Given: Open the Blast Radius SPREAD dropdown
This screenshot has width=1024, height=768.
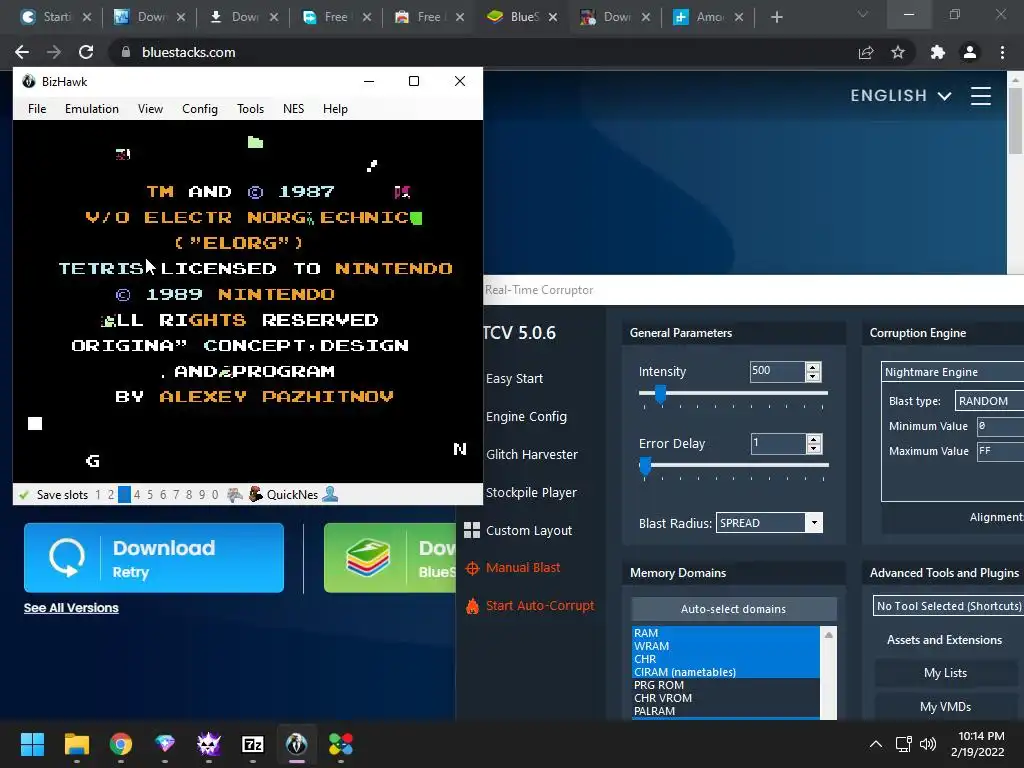Looking at the screenshot, I should pyautogui.click(x=769, y=522).
